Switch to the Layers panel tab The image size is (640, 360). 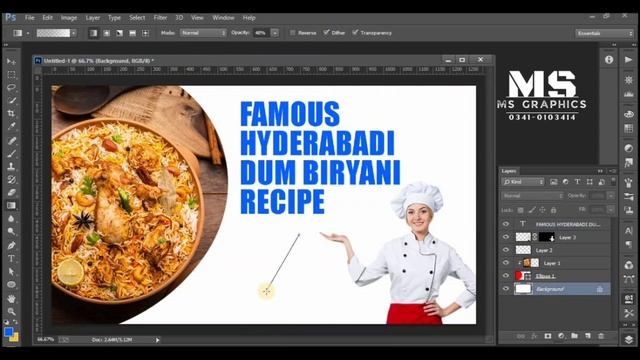(x=509, y=171)
